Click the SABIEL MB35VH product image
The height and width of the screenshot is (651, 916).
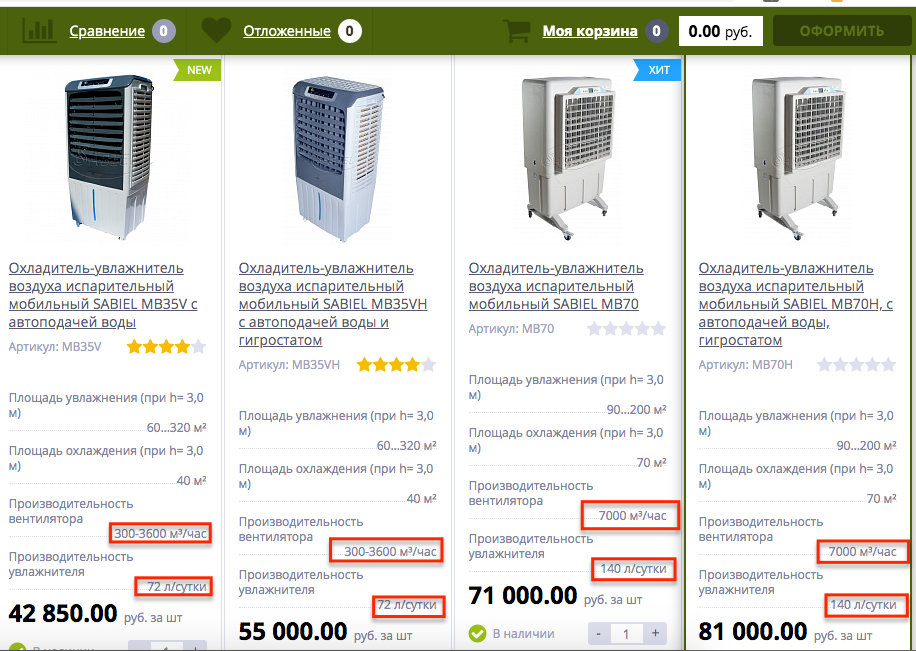pyautogui.click(x=338, y=159)
